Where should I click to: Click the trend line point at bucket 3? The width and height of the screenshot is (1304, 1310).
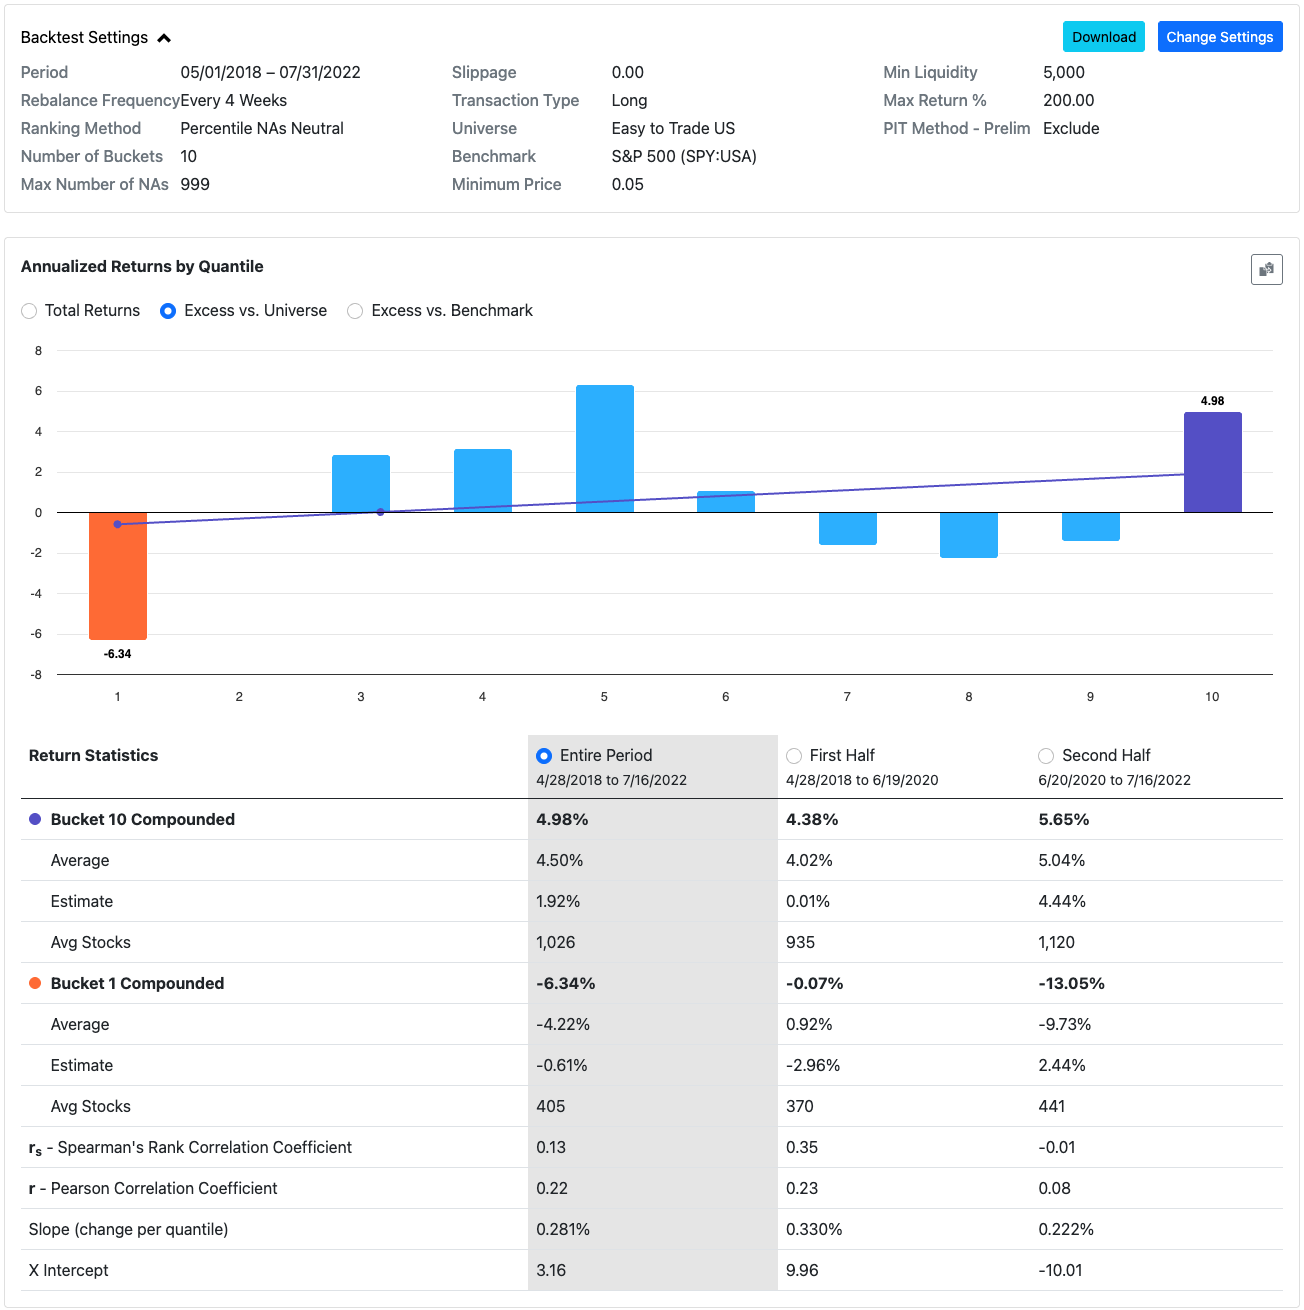(380, 512)
